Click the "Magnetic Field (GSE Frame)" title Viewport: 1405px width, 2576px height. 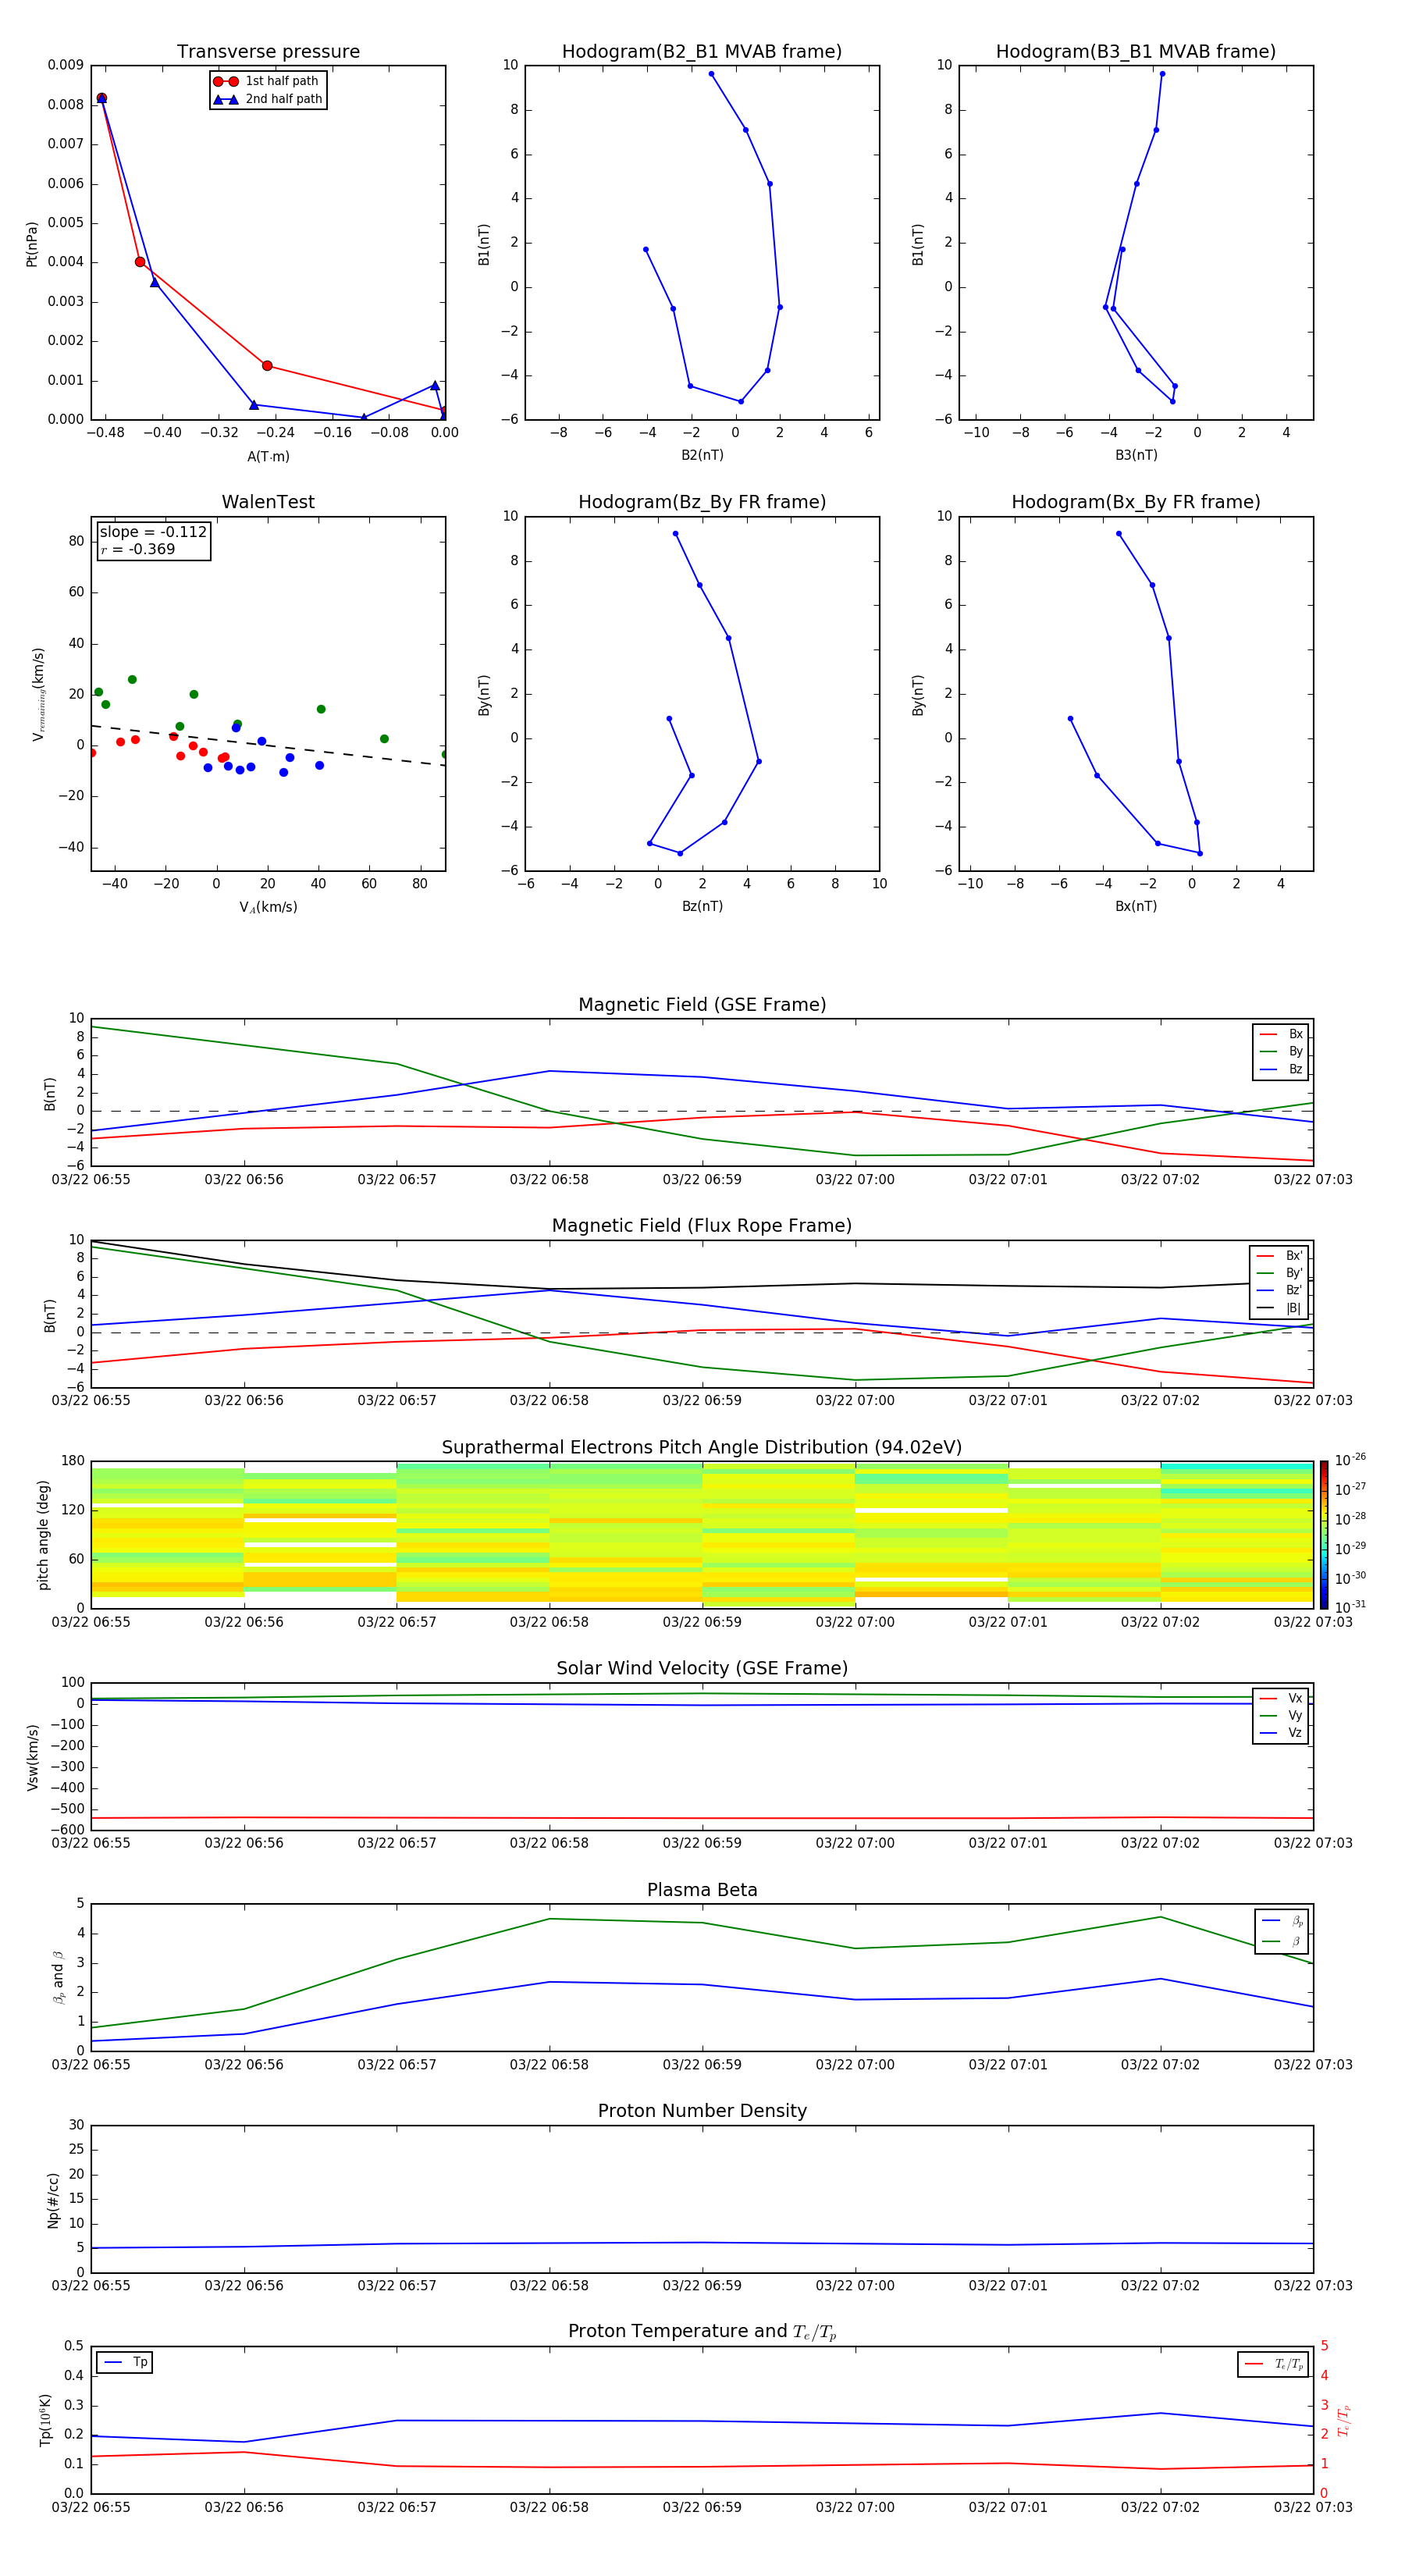coord(702,1005)
